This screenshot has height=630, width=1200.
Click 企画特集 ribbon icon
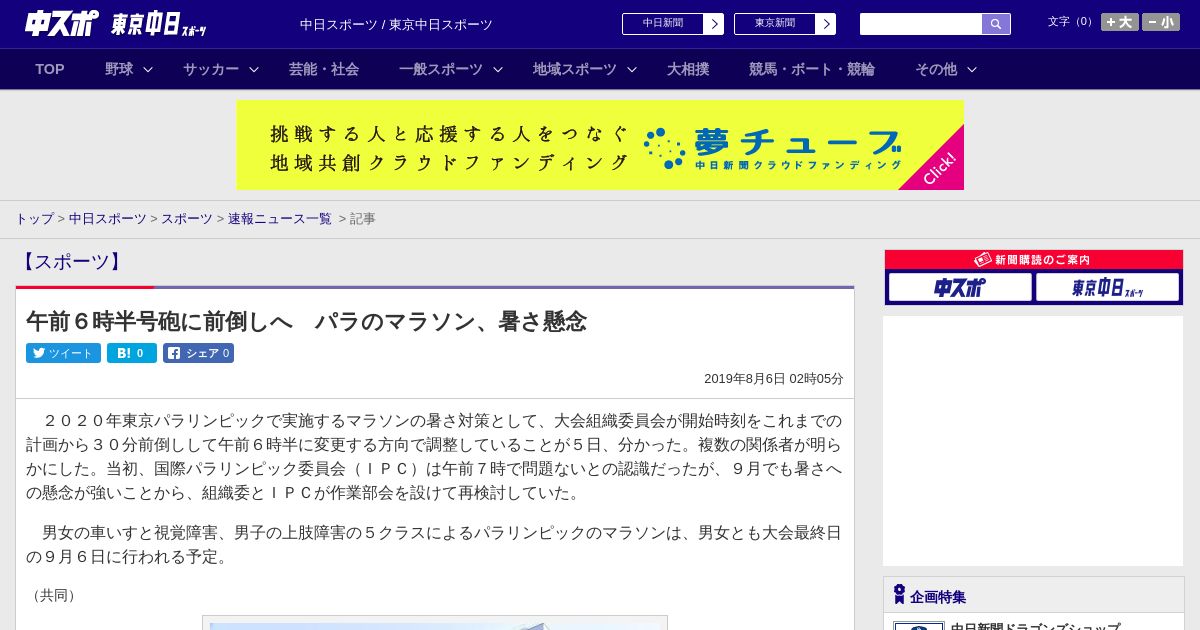[x=899, y=595]
